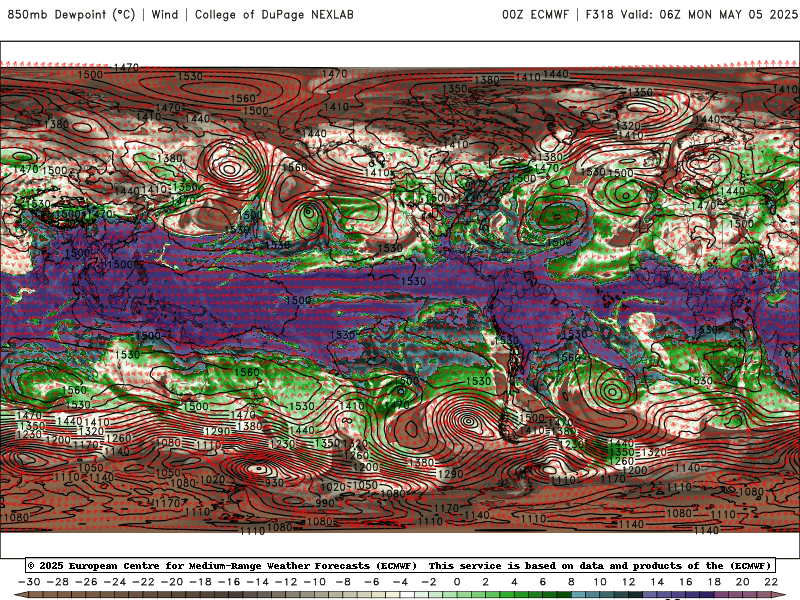Click the -16 value on dewpoint scale
This screenshot has height=600, width=800.
(x=229, y=582)
